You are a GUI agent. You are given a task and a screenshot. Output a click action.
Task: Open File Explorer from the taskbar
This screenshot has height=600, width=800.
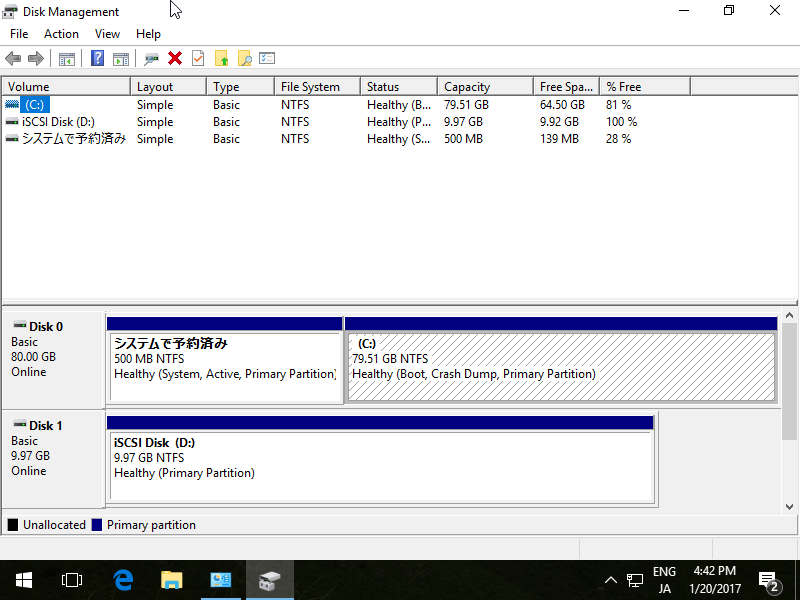pyautogui.click(x=172, y=580)
